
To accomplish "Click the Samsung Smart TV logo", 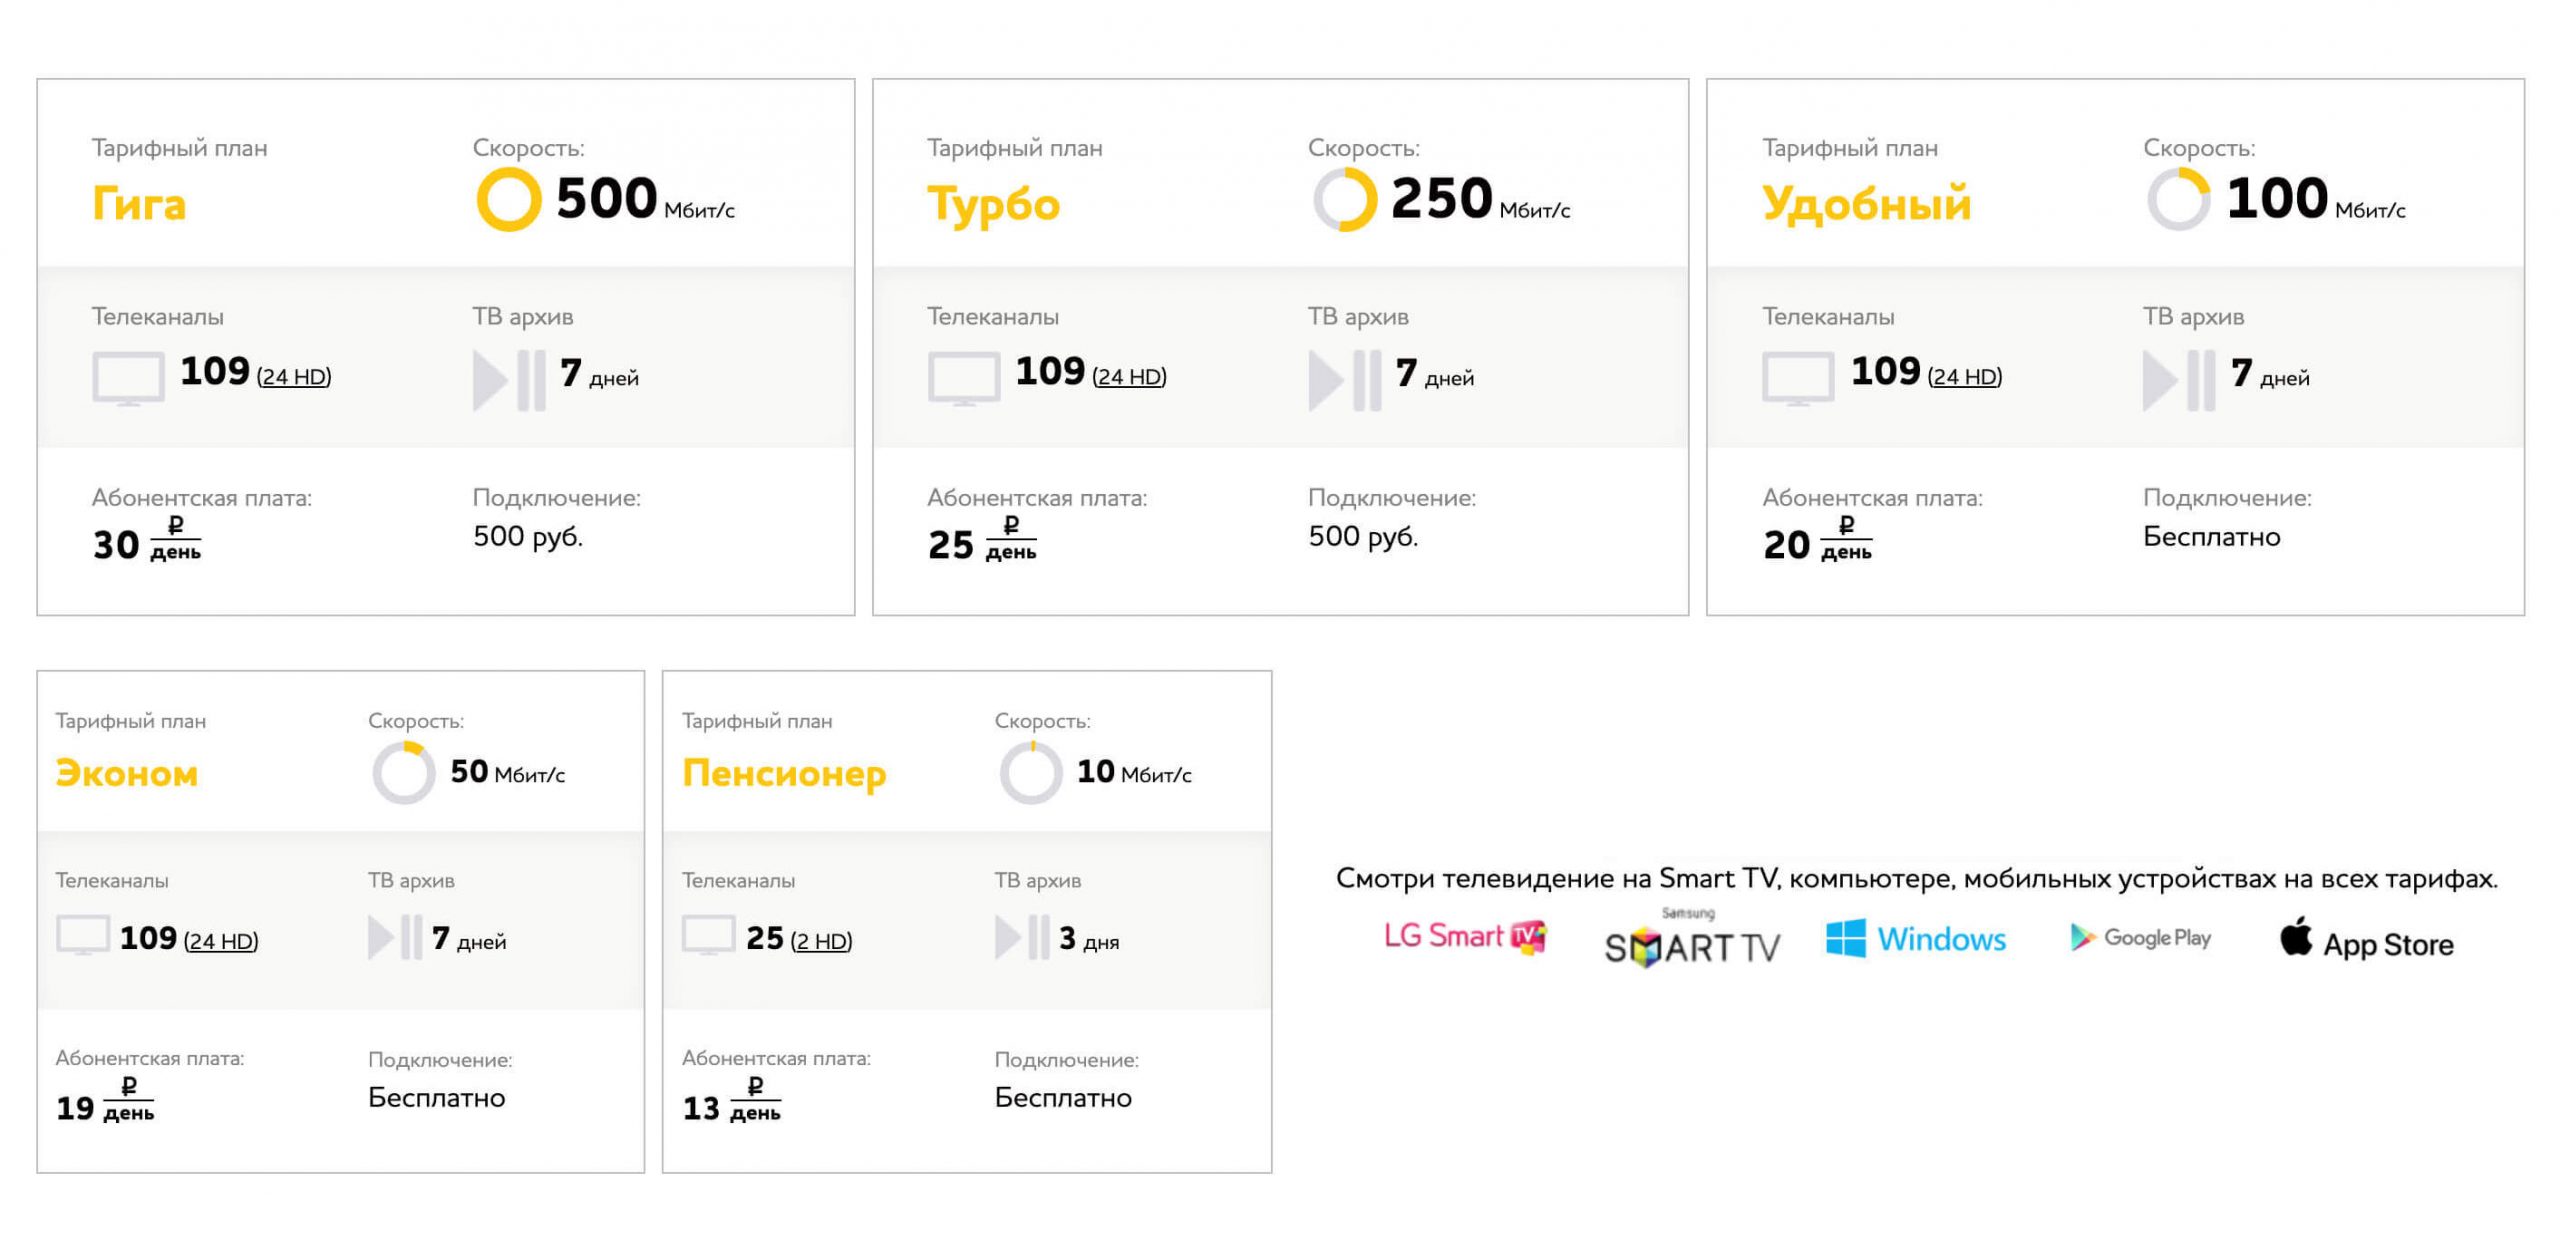I will pyautogui.click(x=1692, y=938).
